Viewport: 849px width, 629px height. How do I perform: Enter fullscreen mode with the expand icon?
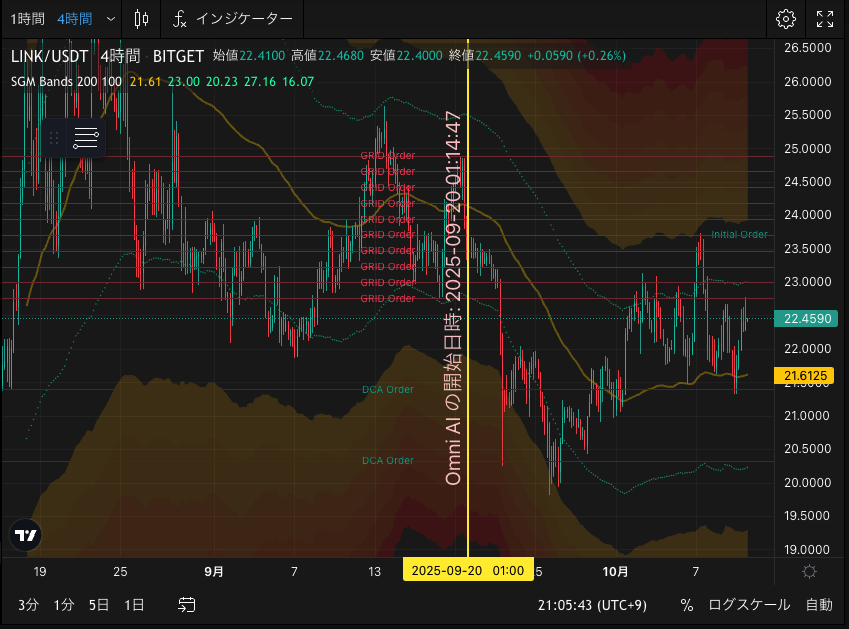tap(825, 19)
